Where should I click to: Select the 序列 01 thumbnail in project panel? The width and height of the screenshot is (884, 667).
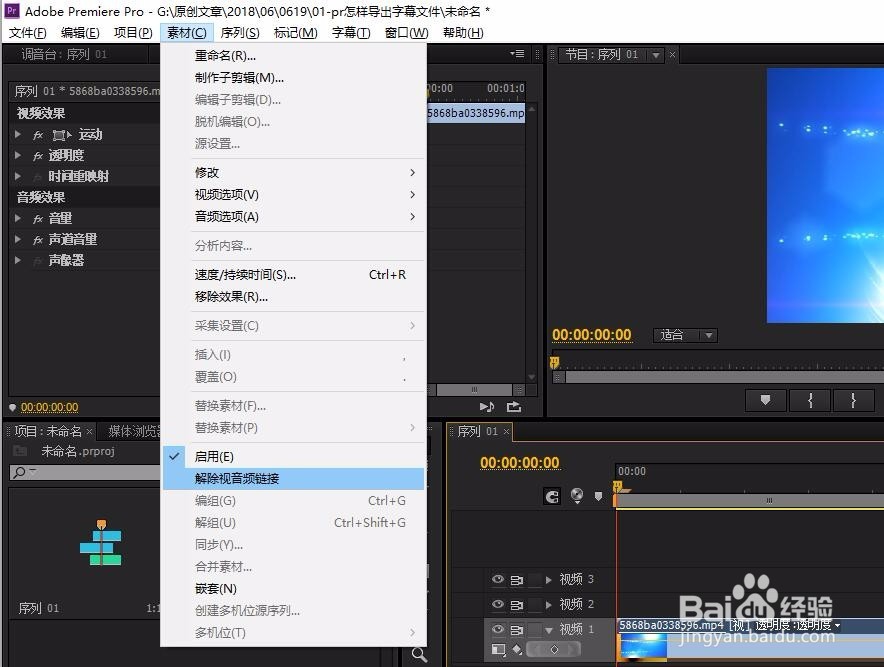pyautogui.click(x=101, y=542)
